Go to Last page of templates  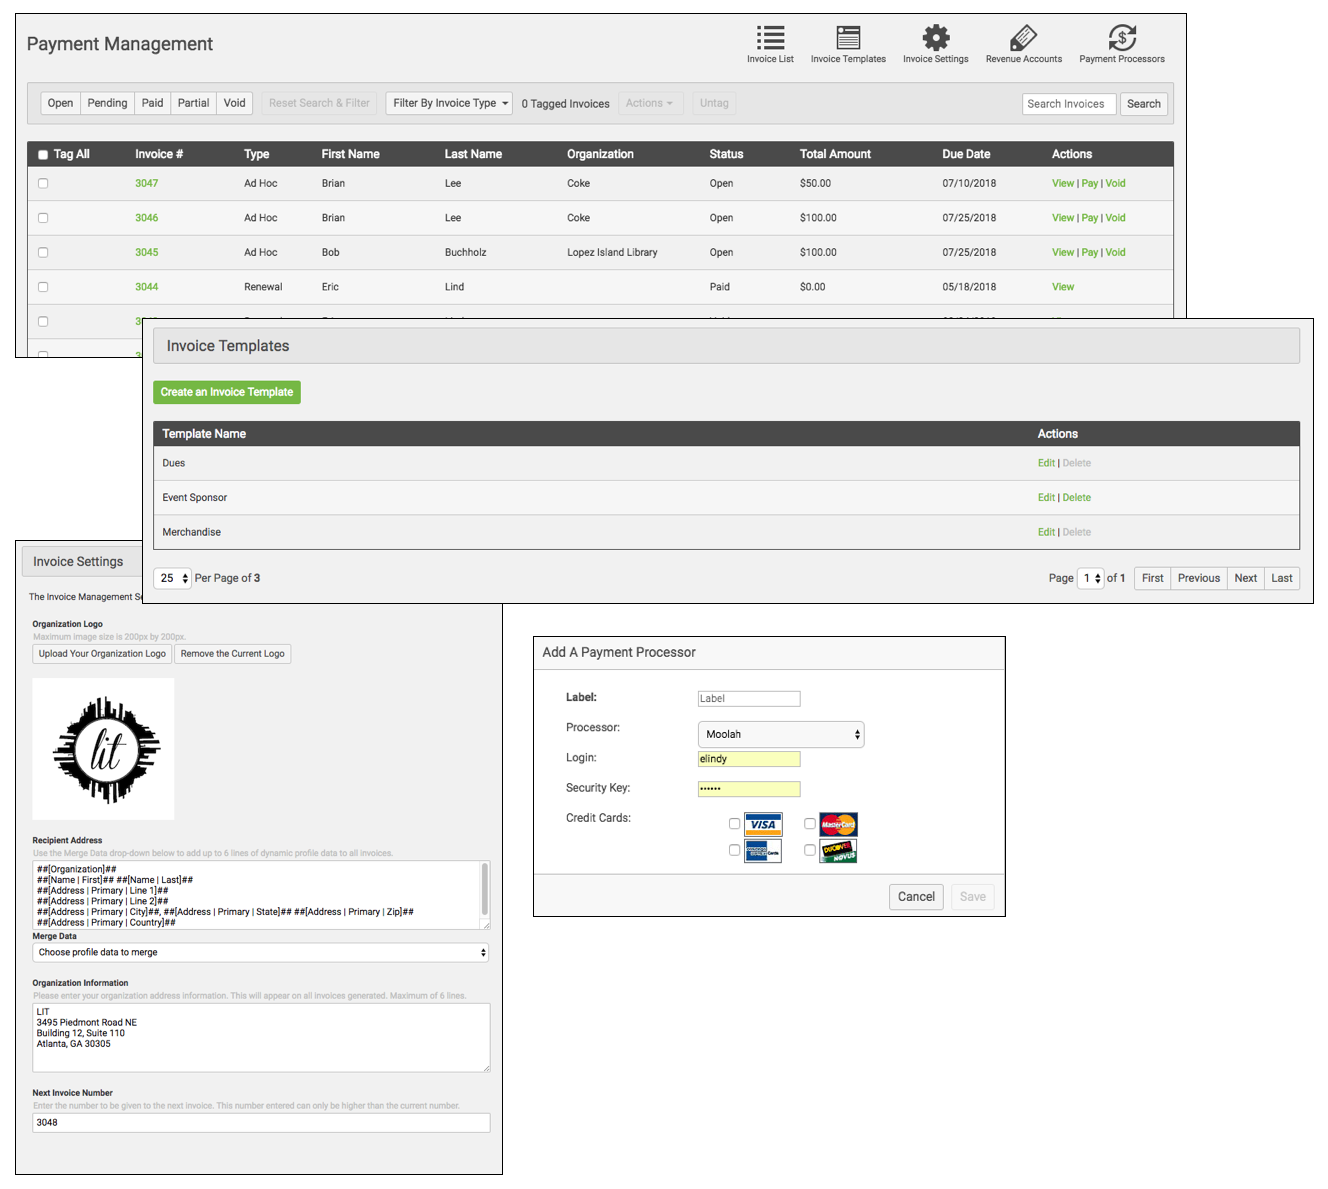tap(1282, 578)
